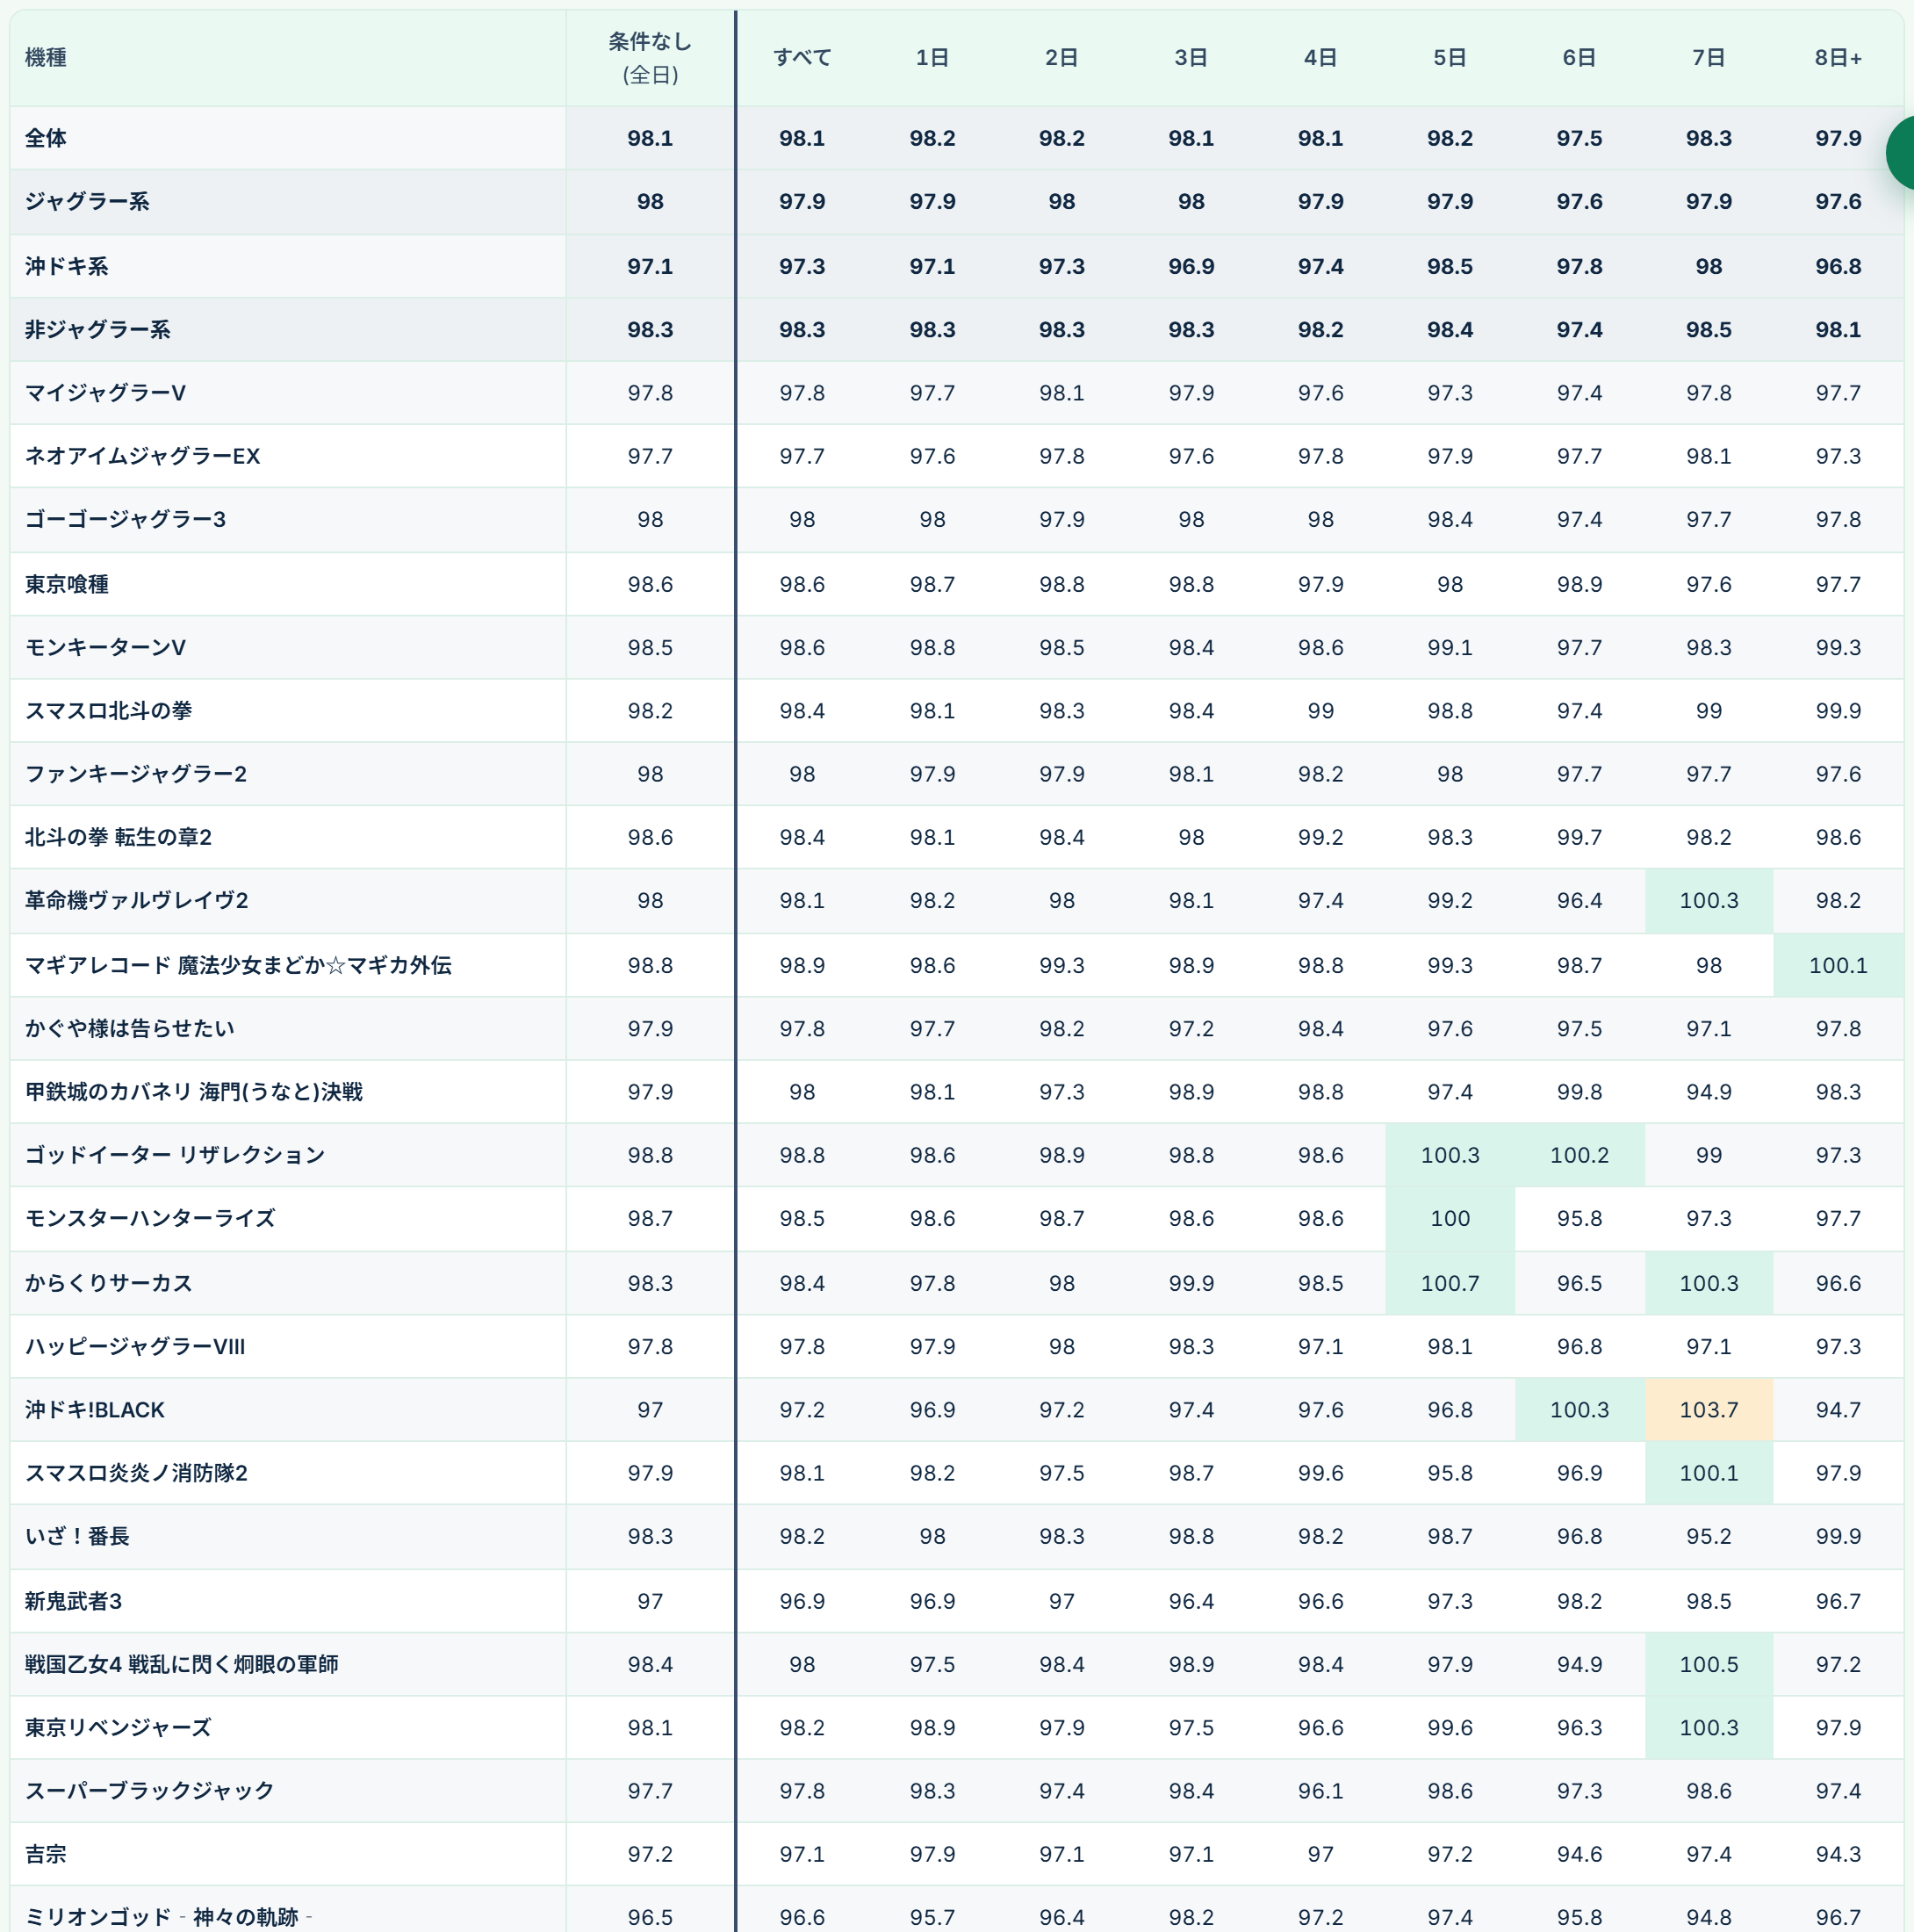This screenshot has height=1932, width=1914.
Task: Click the ハッピージャグラーVIII machine name
Action: click(x=135, y=1346)
